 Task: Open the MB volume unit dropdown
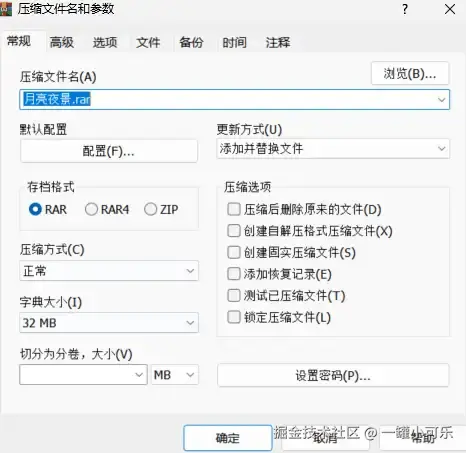175,375
